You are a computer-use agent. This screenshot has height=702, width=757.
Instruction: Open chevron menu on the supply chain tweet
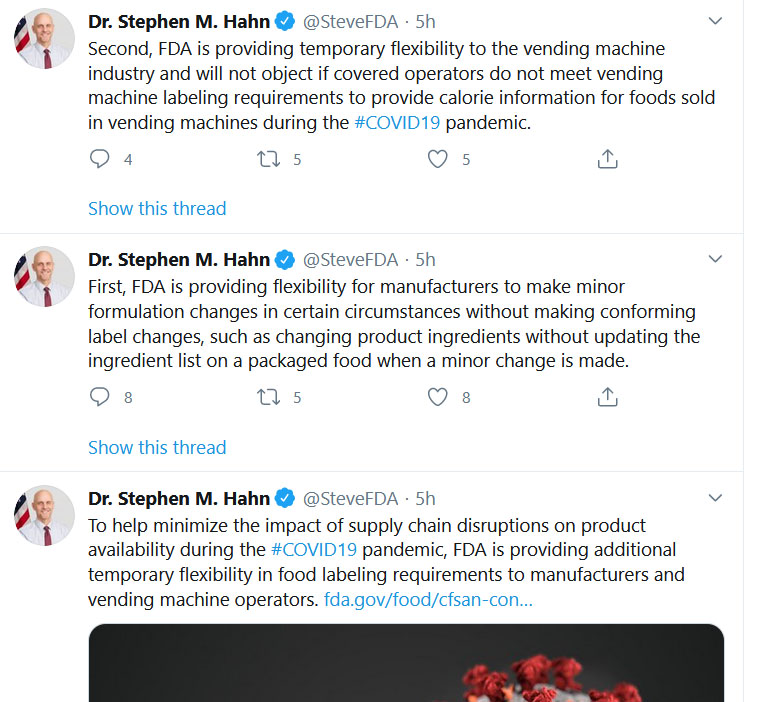tap(715, 498)
